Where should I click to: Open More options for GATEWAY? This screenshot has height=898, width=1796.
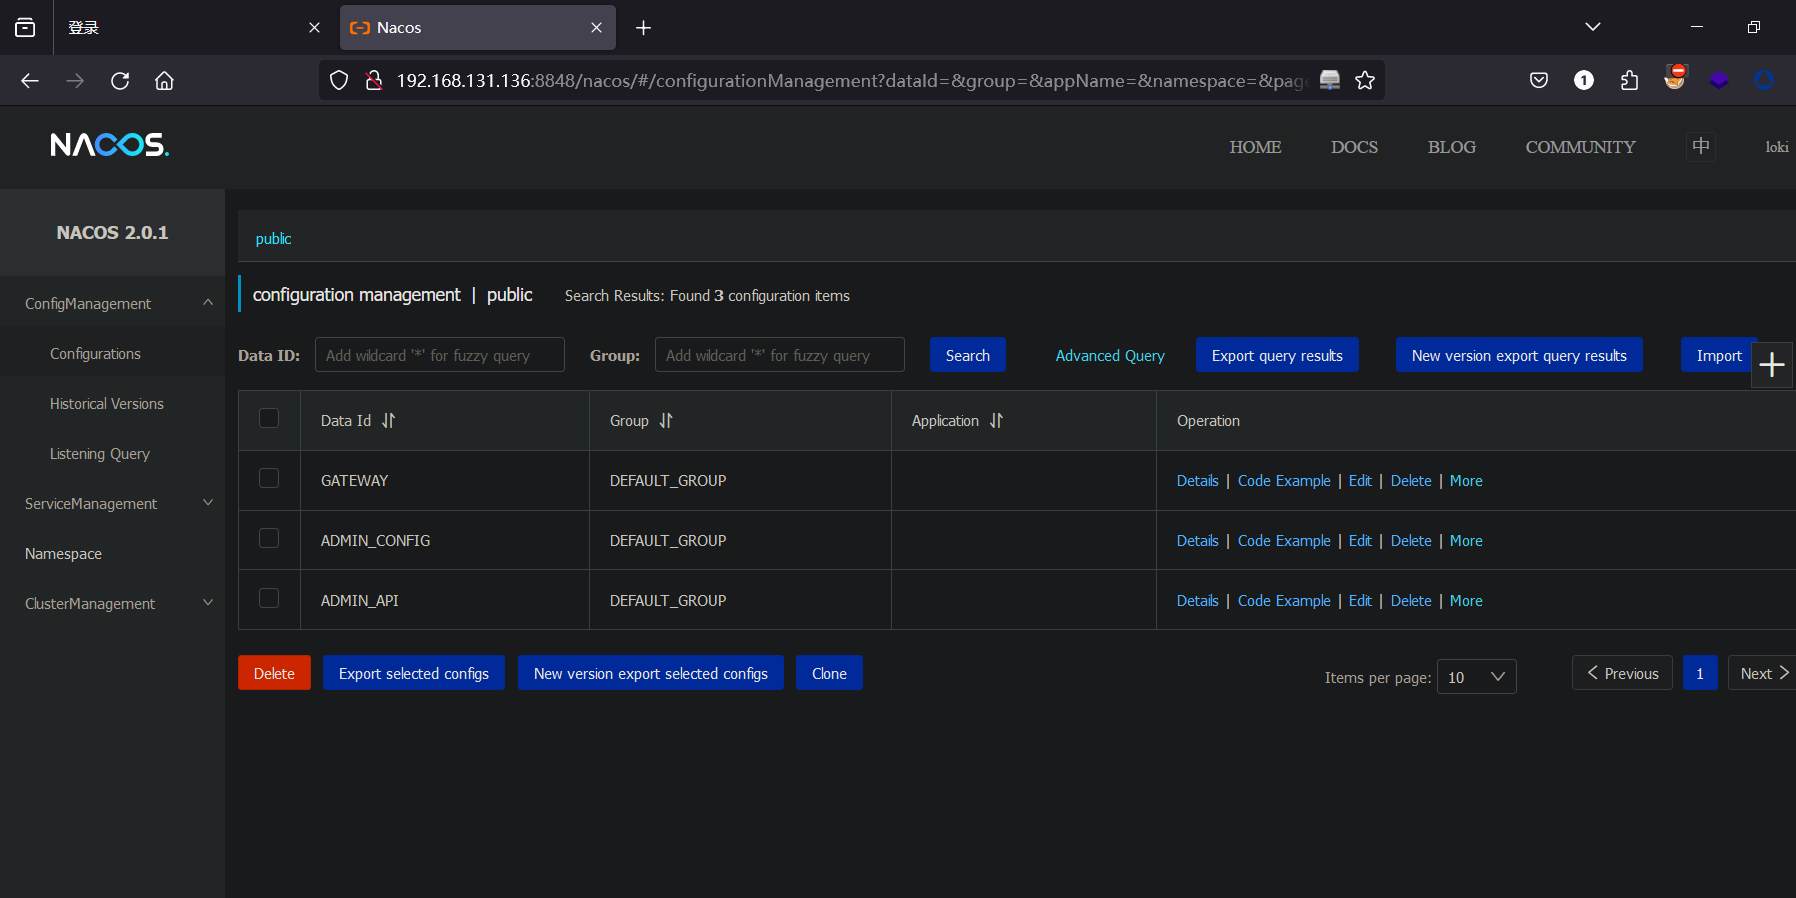pos(1466,481)
